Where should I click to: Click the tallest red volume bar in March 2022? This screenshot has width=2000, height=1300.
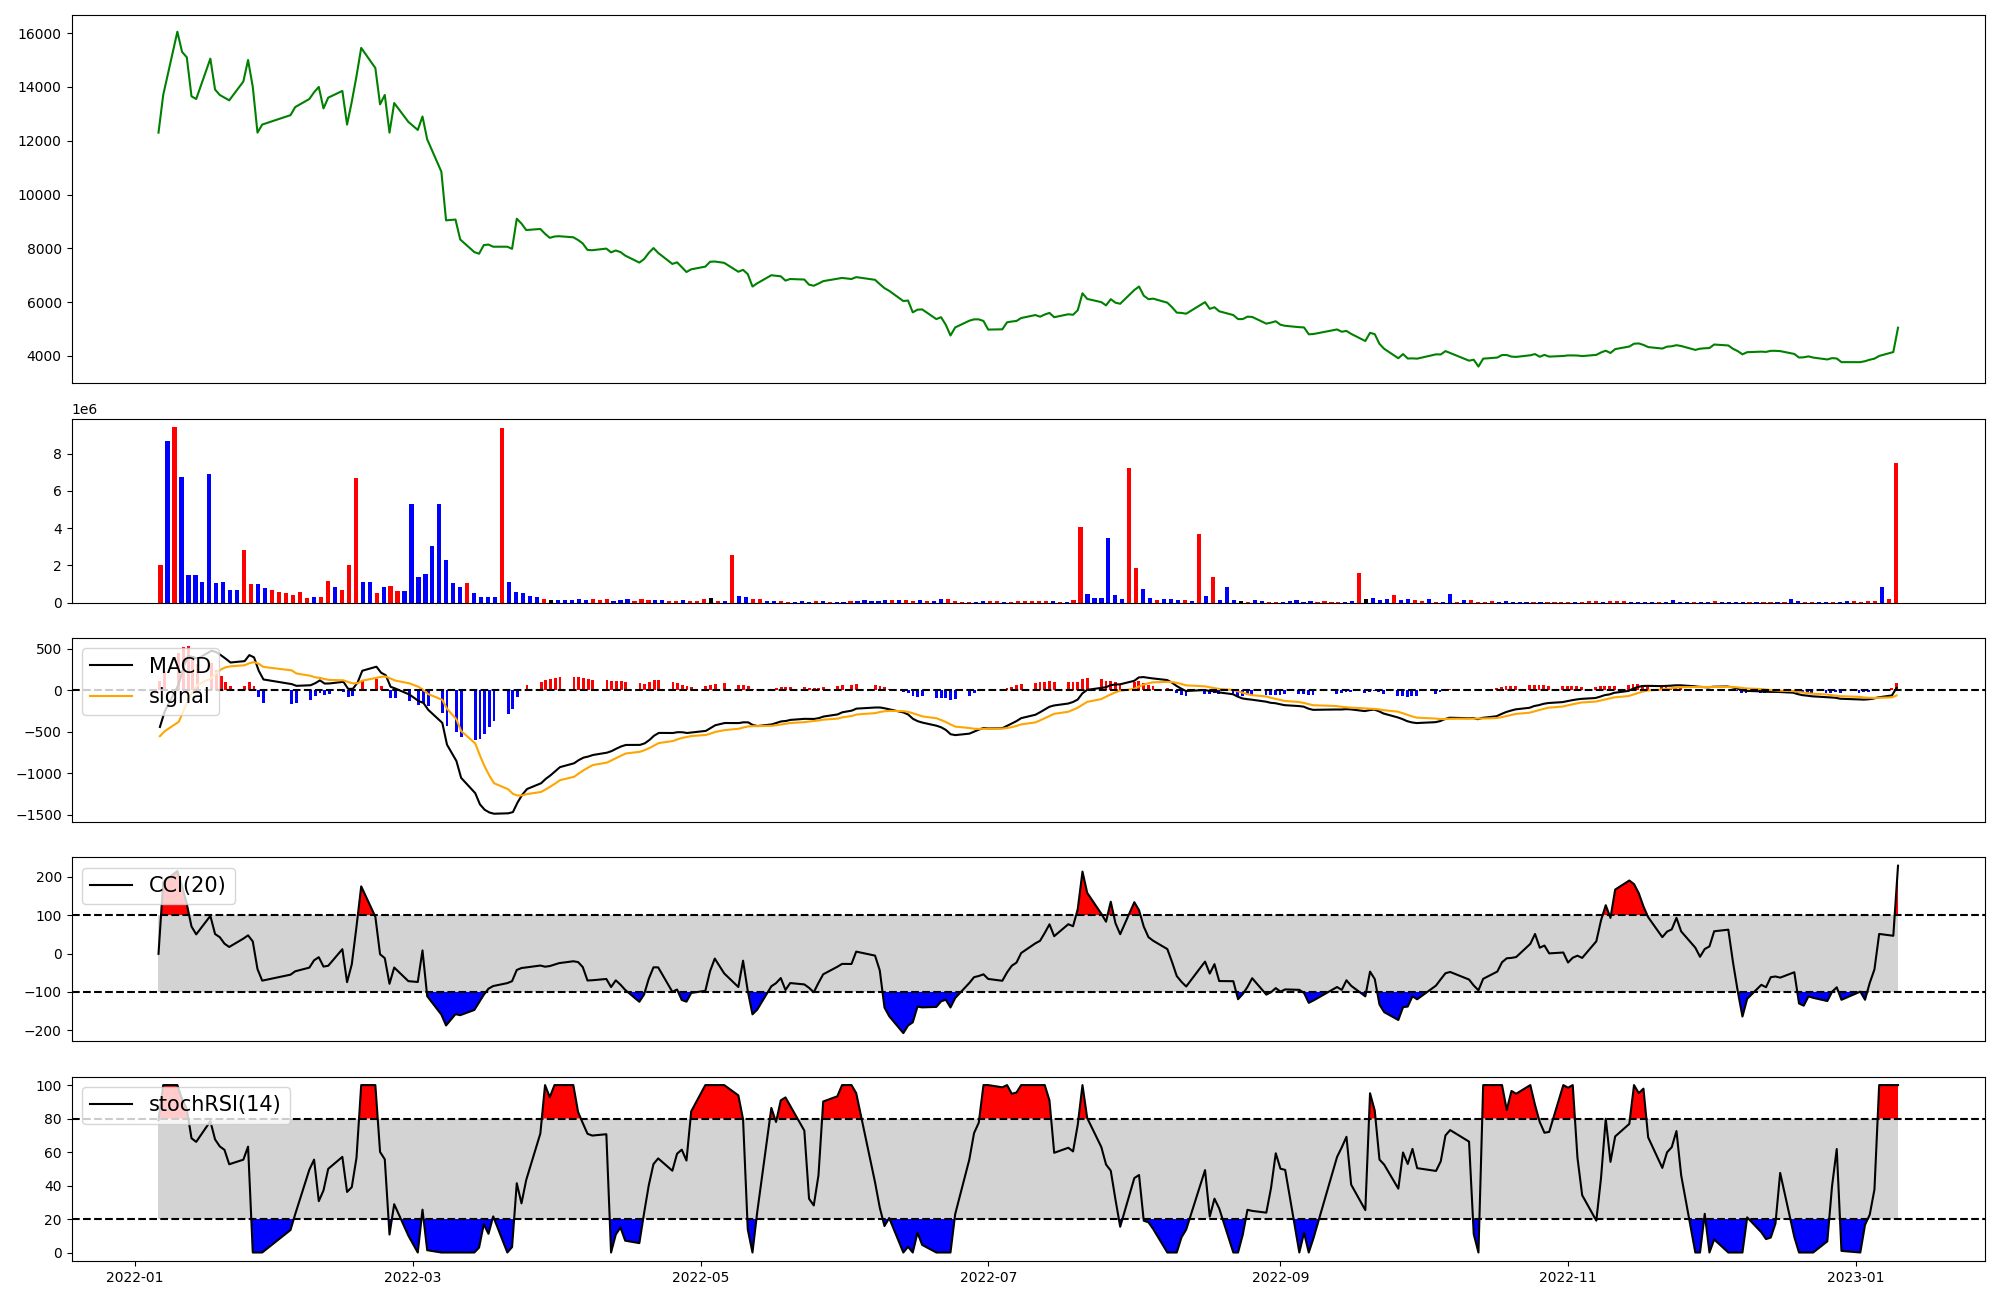(x=502, y=515)
